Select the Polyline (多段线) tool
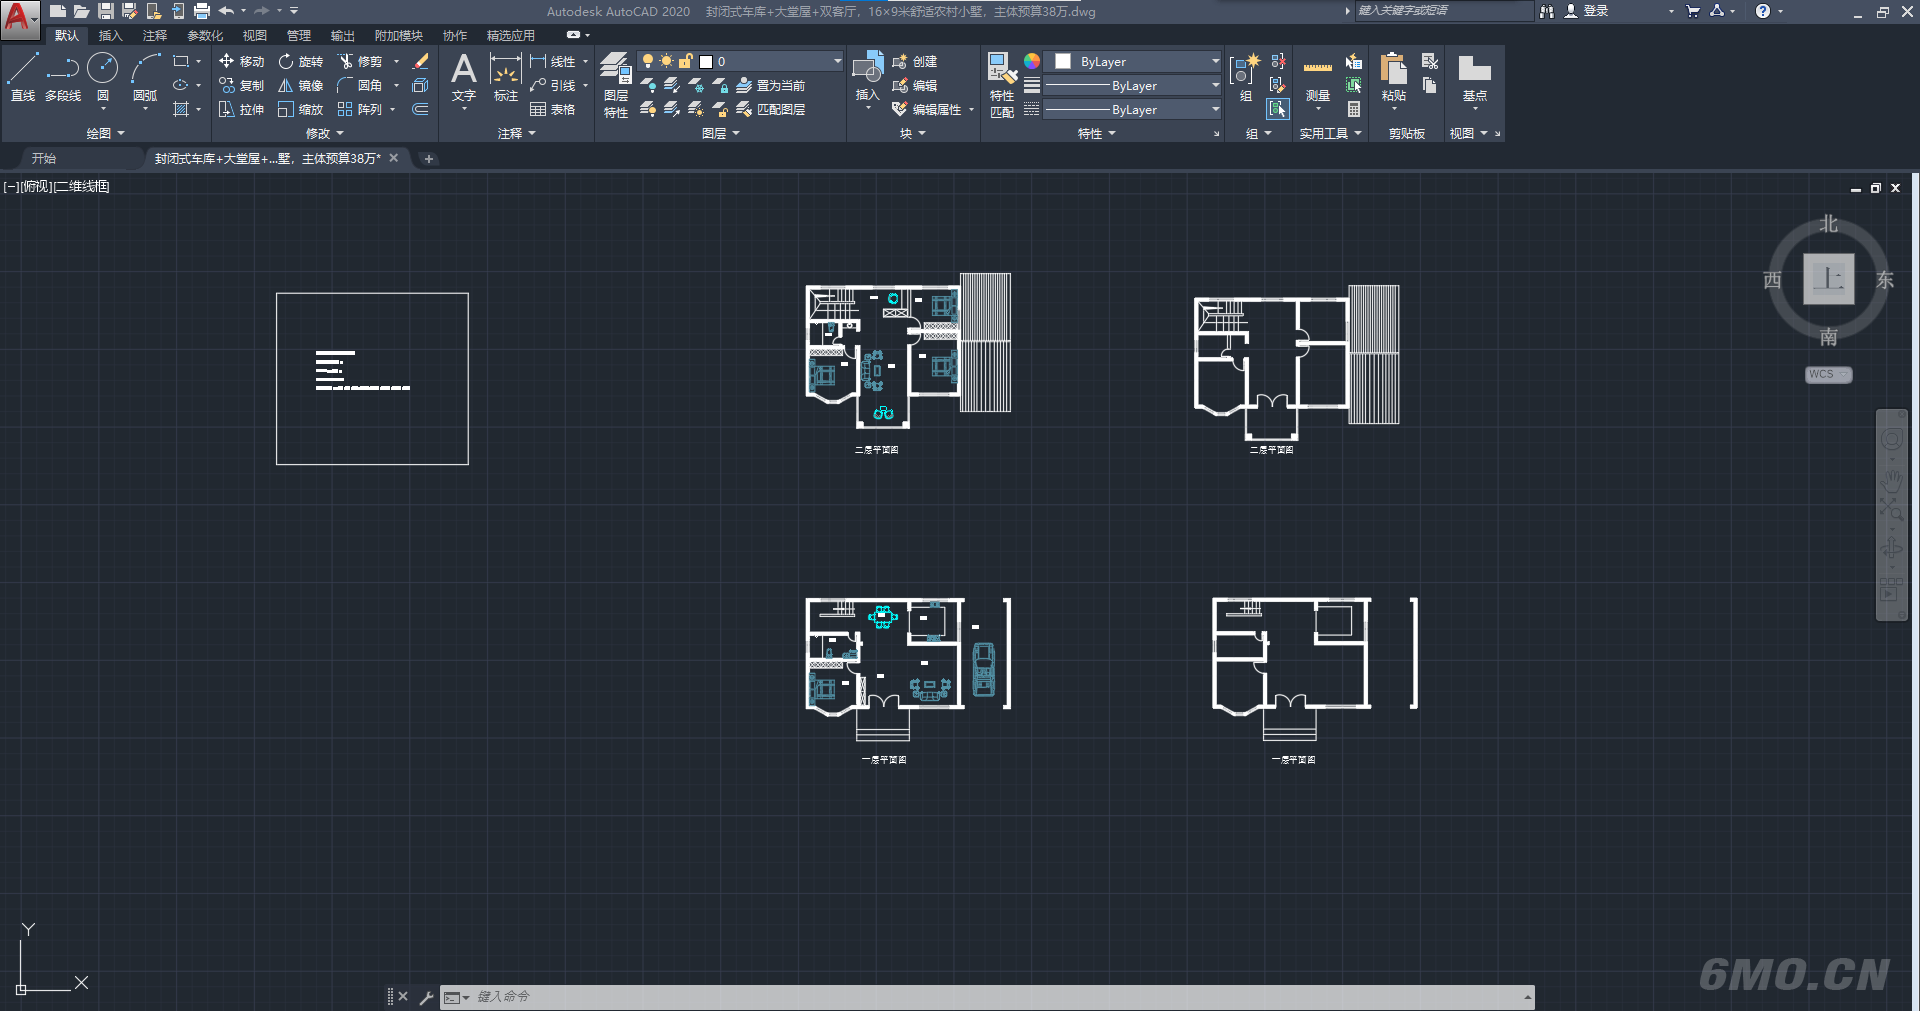This screenshot has height=1011, width=1920. click(63, 77)
